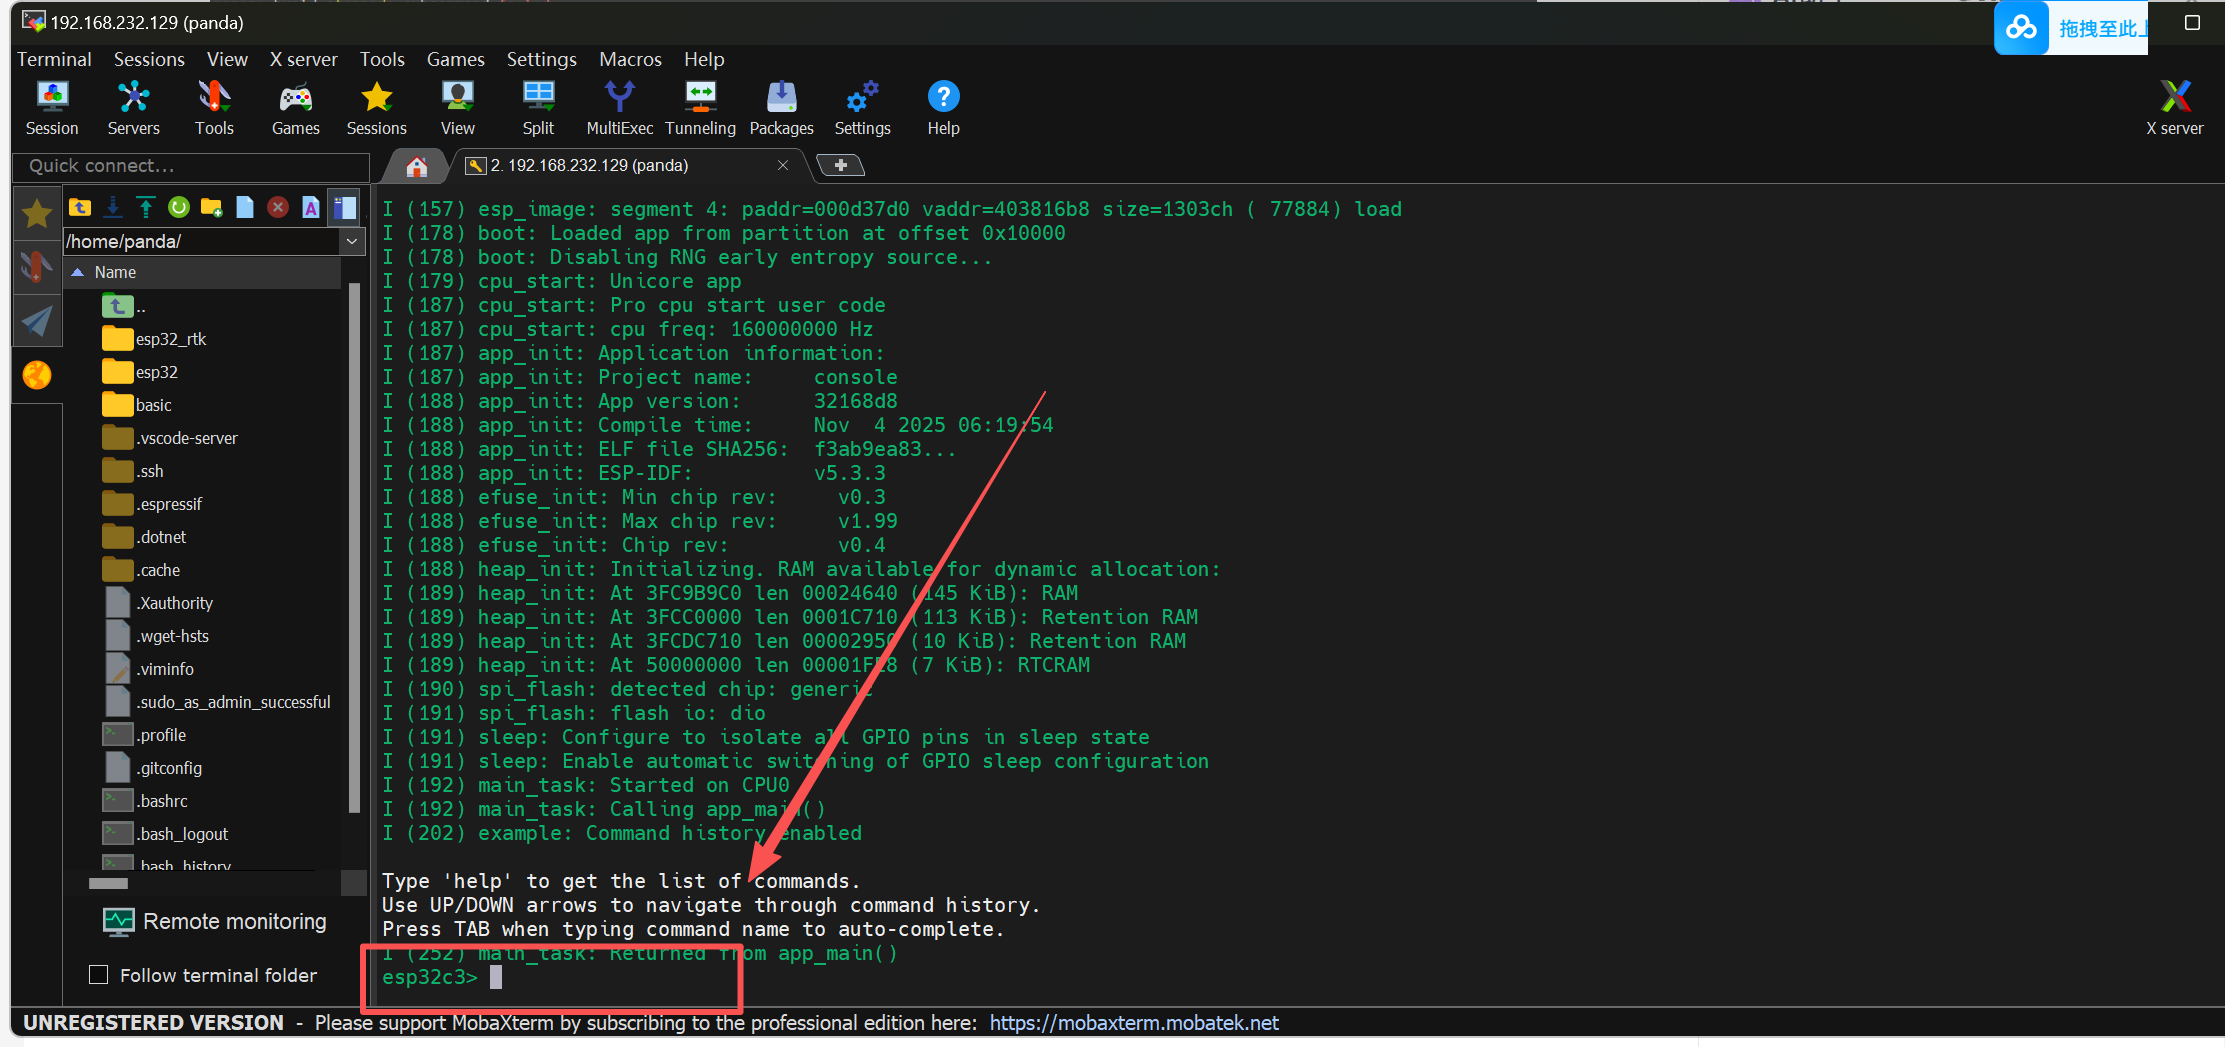Open the Tunneling toolbar icon
The width and height of the screenshot is (2225, 1047).
(x=700, y=108)
